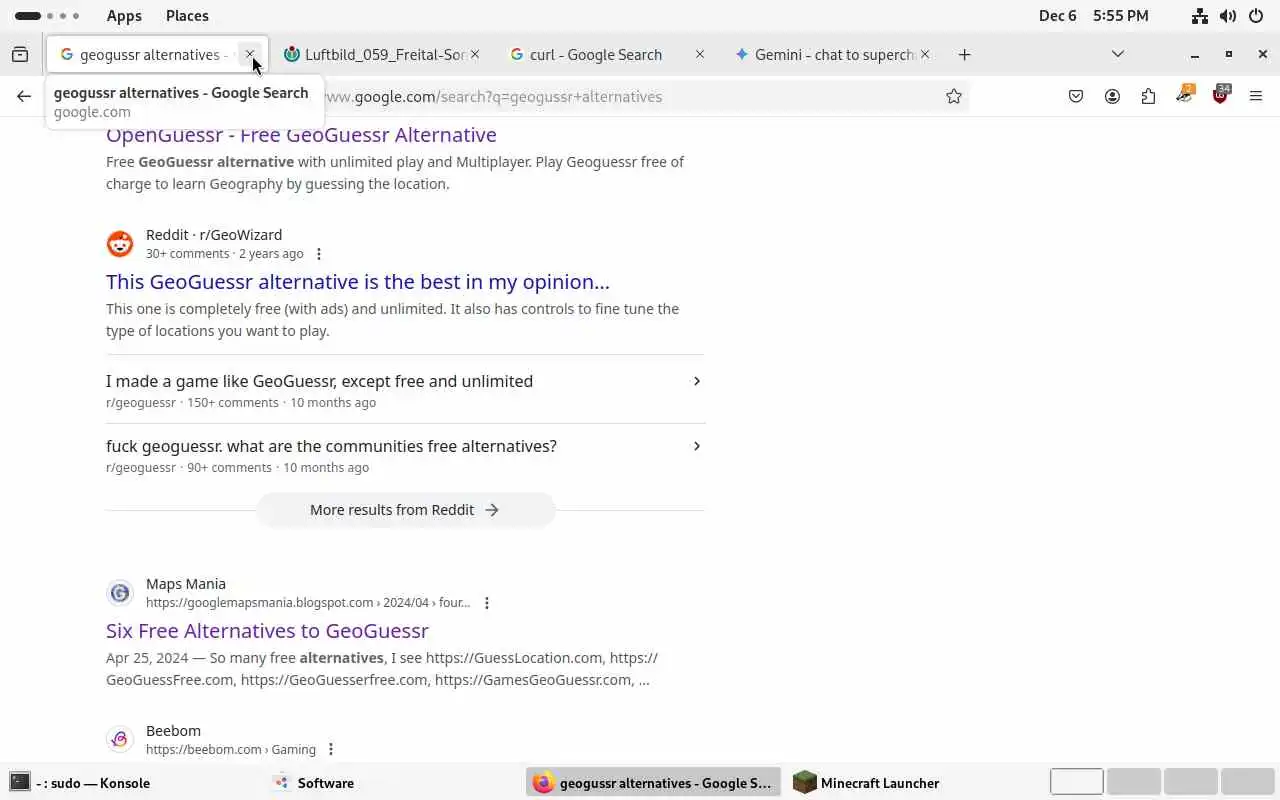Select the geogussr alternatives tab
This screenshot has width=1280, height=800.
pos(157,55)
